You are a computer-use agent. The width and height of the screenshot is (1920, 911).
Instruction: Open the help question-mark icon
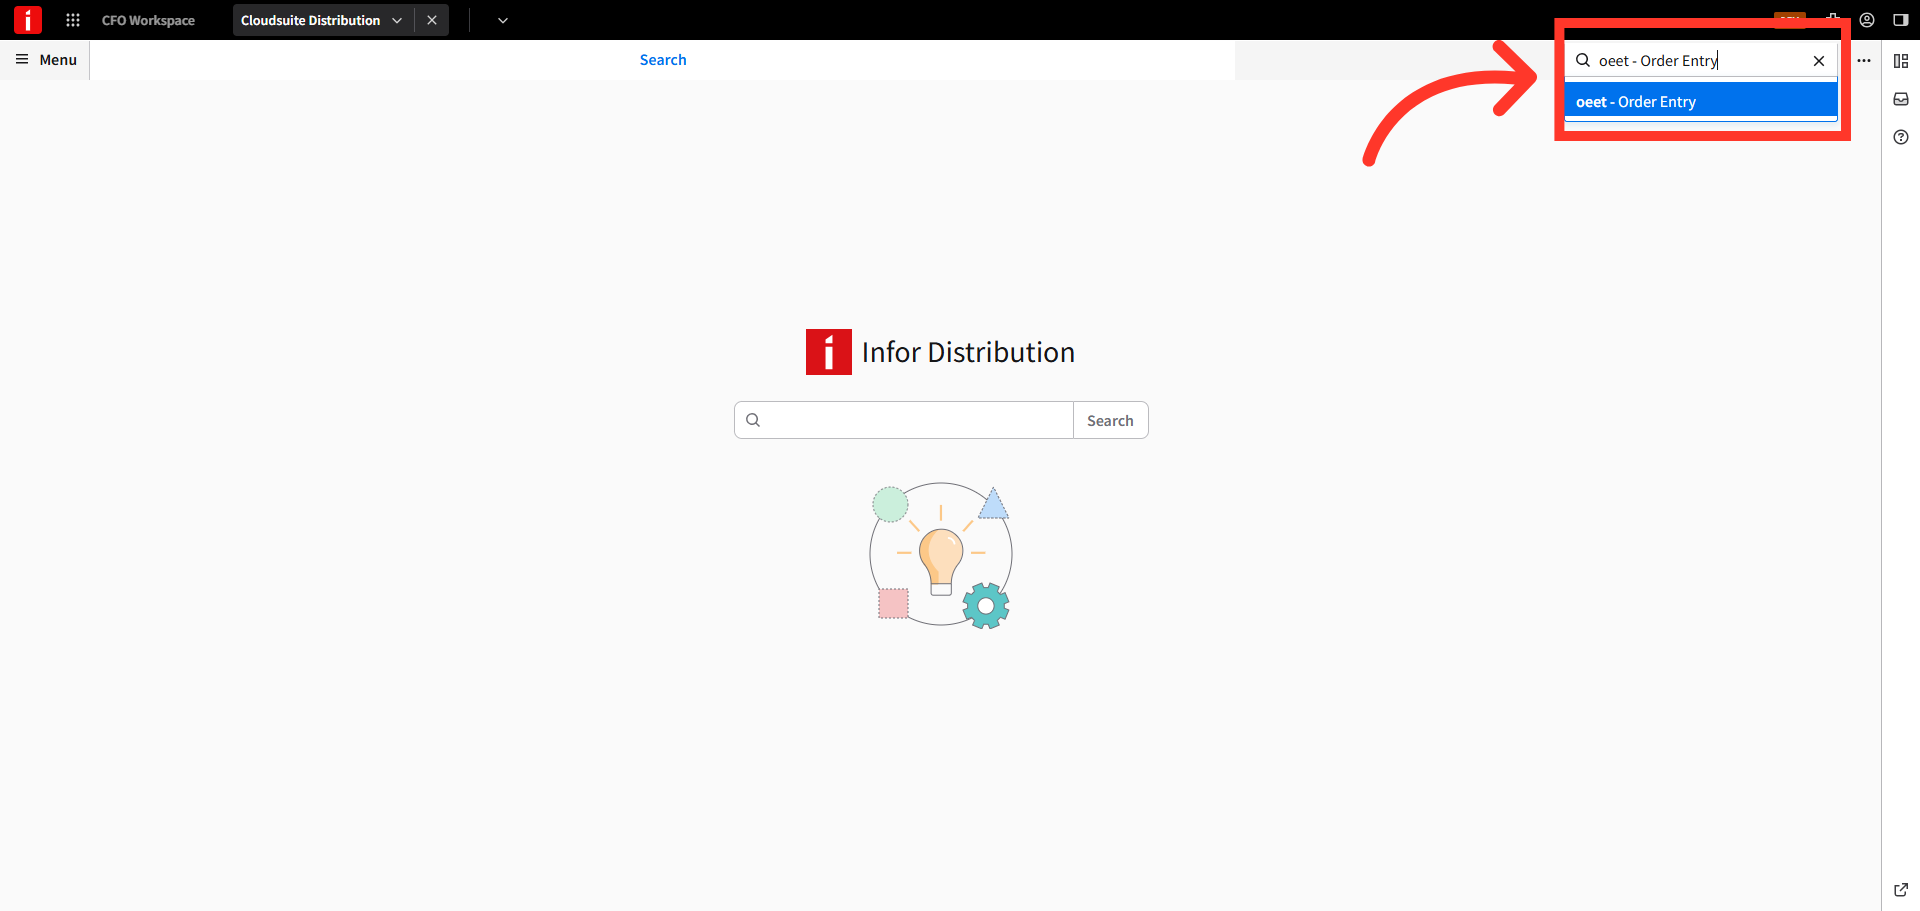1901,137
